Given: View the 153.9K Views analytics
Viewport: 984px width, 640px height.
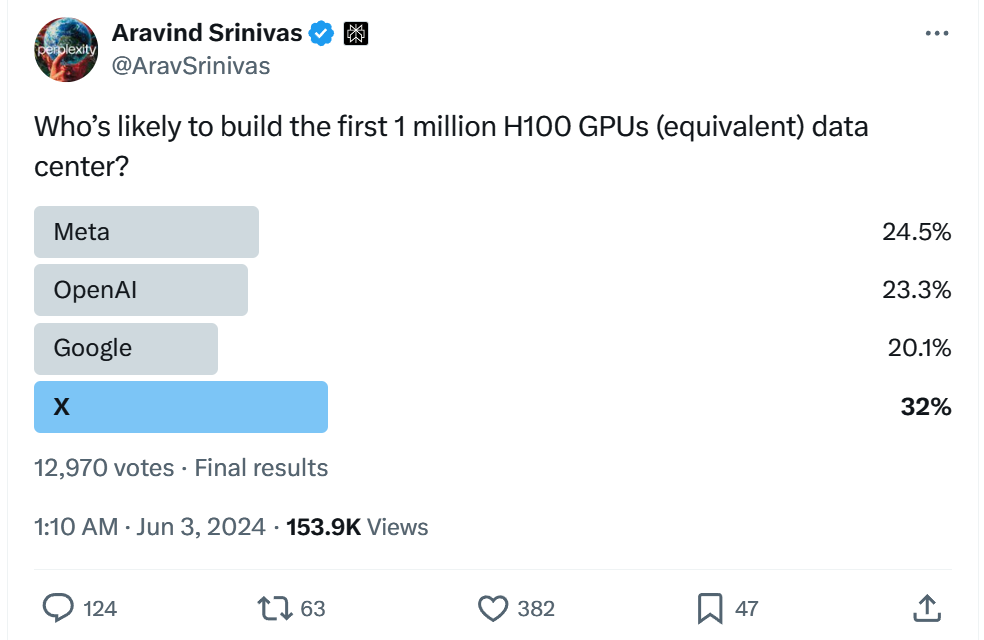Looking at the screenshot, I should click(x=357, y=527).
